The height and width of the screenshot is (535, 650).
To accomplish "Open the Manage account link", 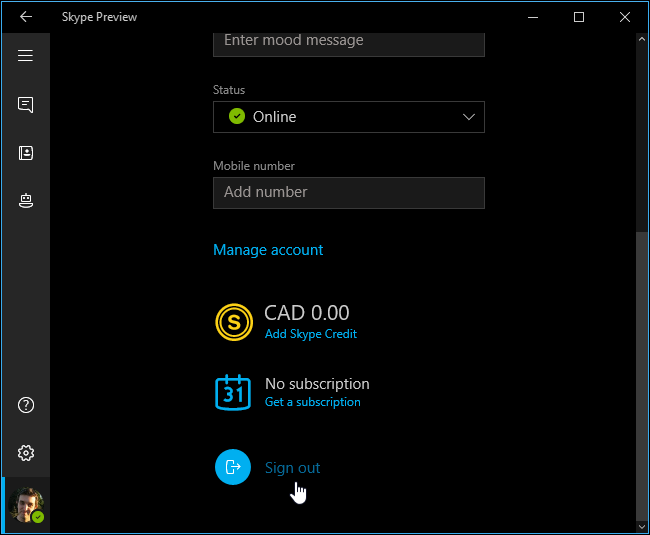I will (x=268, y=250).
